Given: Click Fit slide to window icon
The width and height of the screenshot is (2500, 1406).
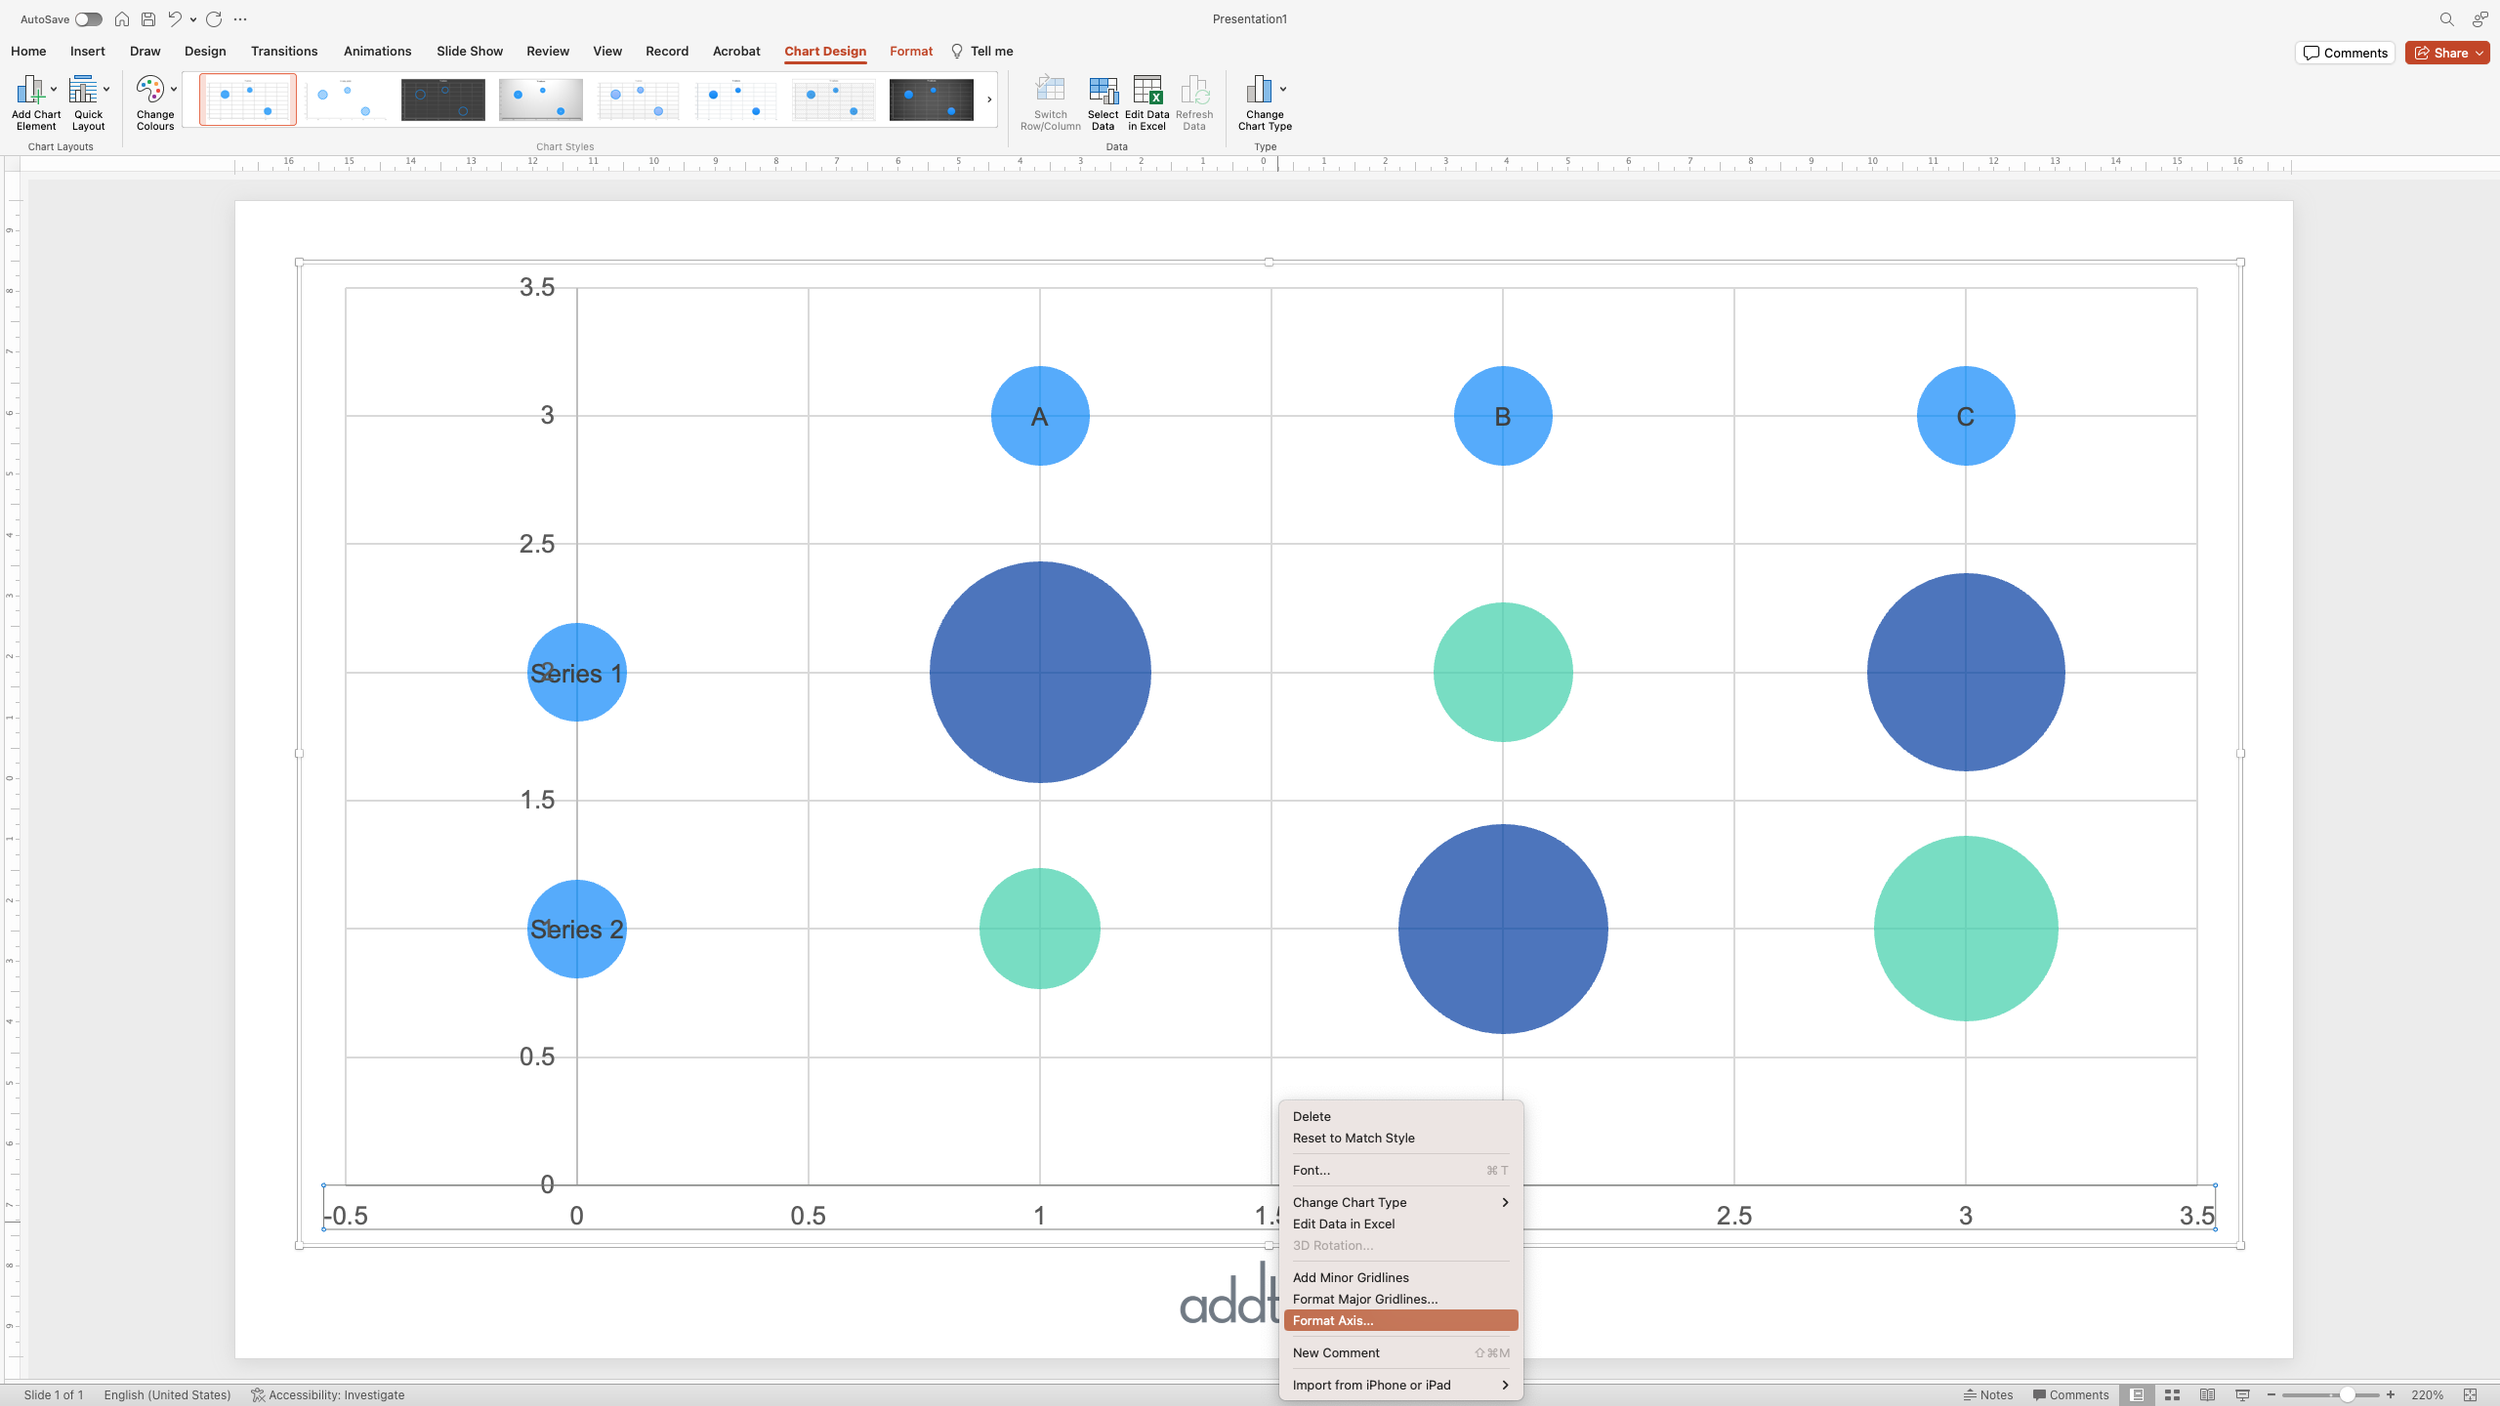Looking at the screenshot, I should [2470, 1395].
